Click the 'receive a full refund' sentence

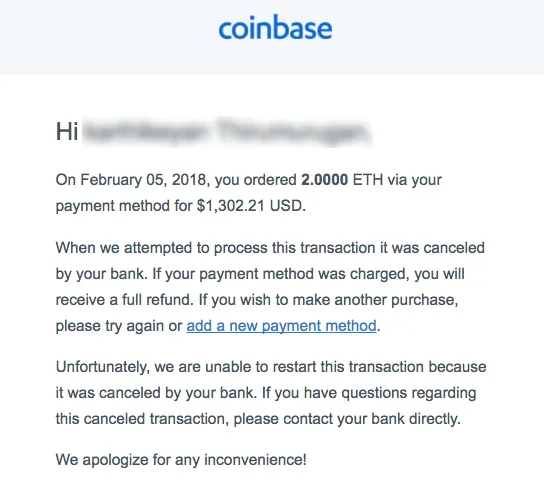click(x=125, y=300)
